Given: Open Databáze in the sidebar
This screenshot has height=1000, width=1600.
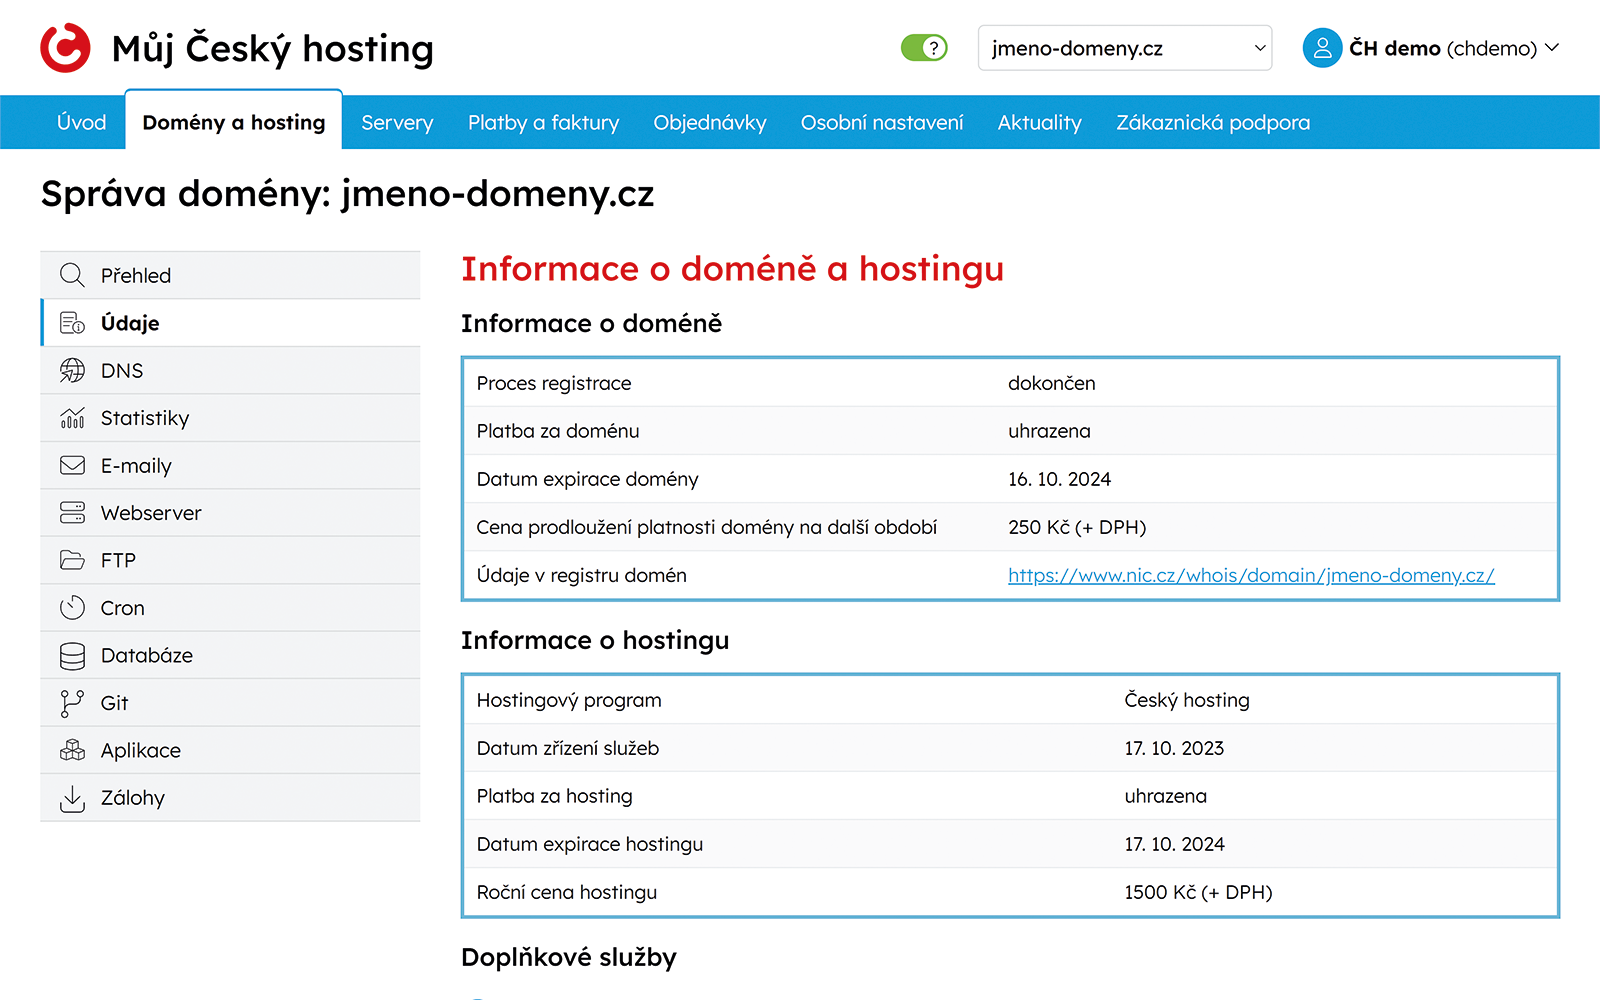Looking at the screenshot, I should (230, 655).
